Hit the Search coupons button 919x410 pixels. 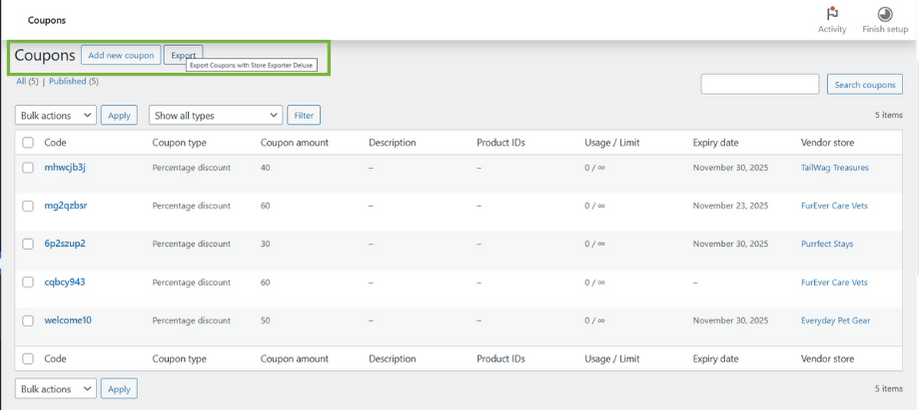(864, 85)
